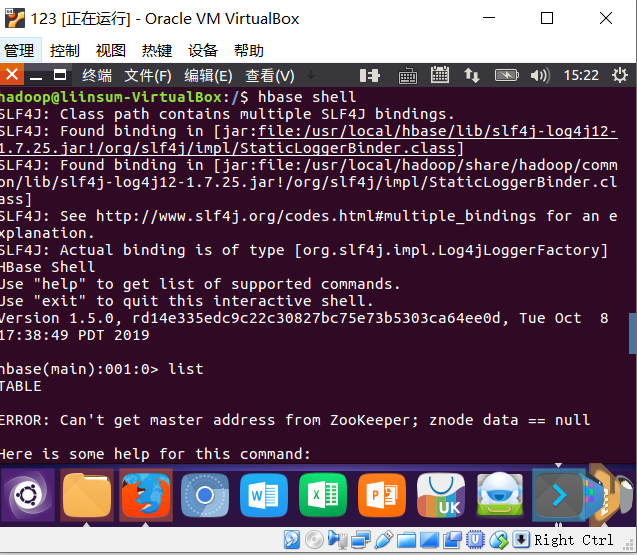
Task: Open the terminal 终端 menu
Action: point(97,76)
